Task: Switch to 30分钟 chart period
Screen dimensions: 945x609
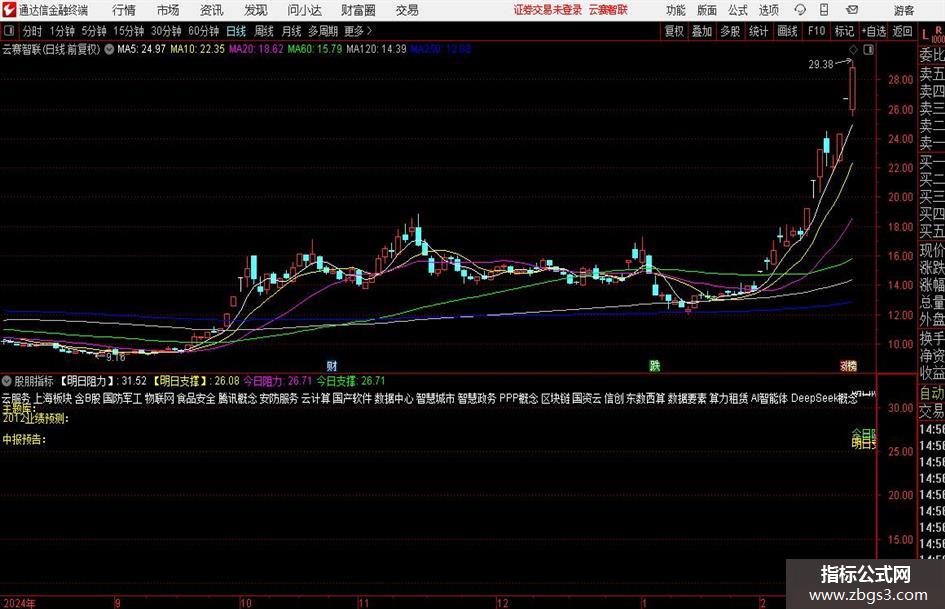Action: (166, 31)
